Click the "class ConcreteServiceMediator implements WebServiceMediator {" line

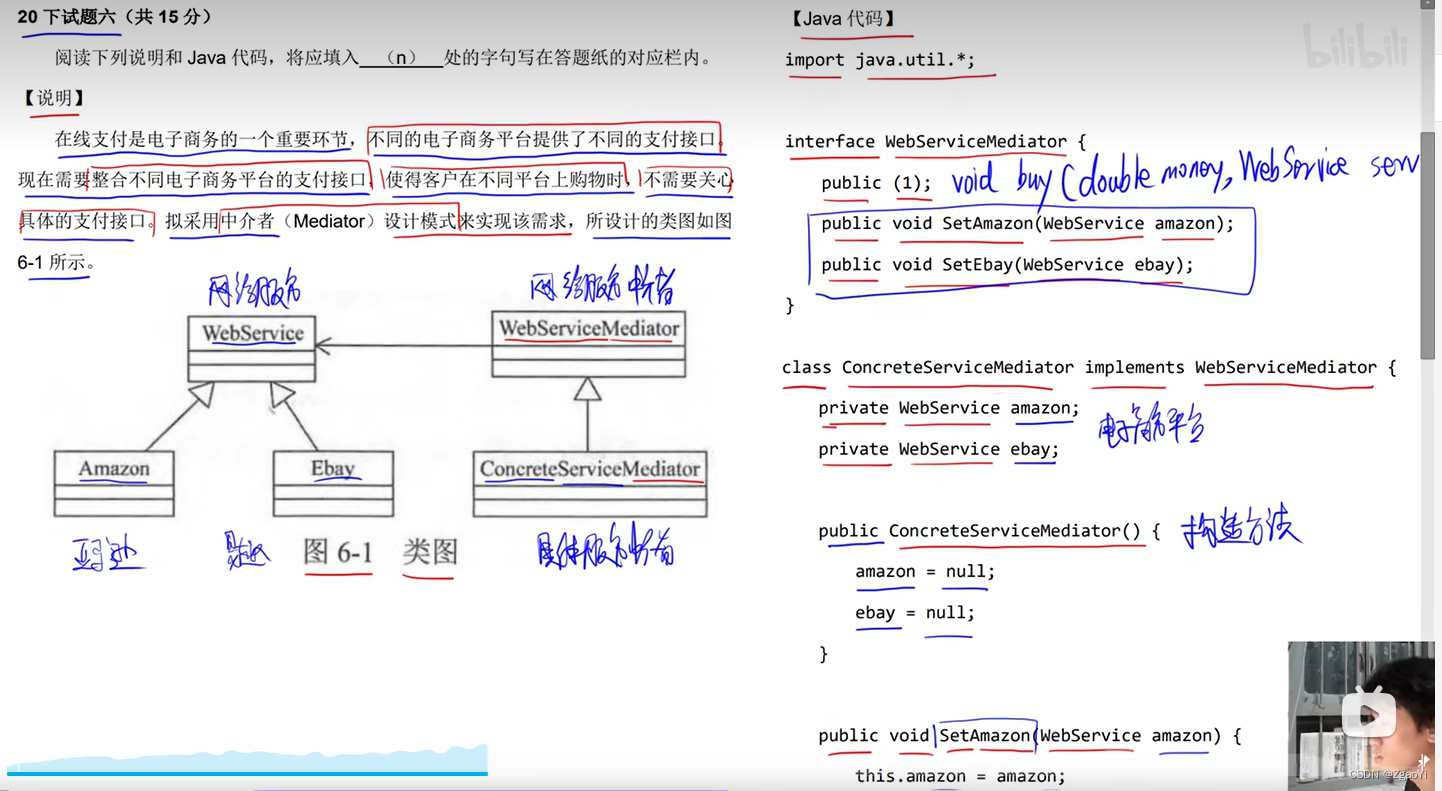click(1089, 367)
